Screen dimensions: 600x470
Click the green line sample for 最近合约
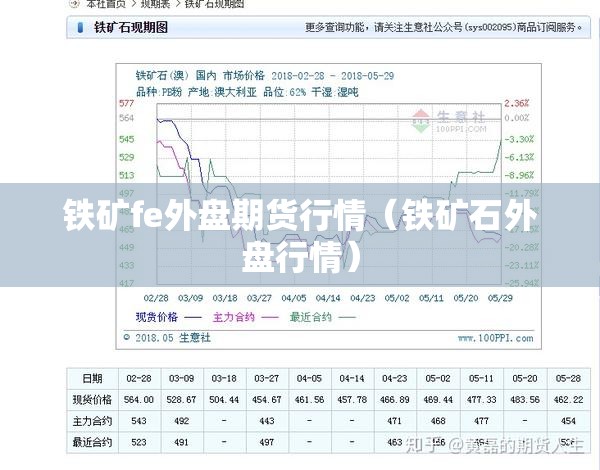point(347,317)
